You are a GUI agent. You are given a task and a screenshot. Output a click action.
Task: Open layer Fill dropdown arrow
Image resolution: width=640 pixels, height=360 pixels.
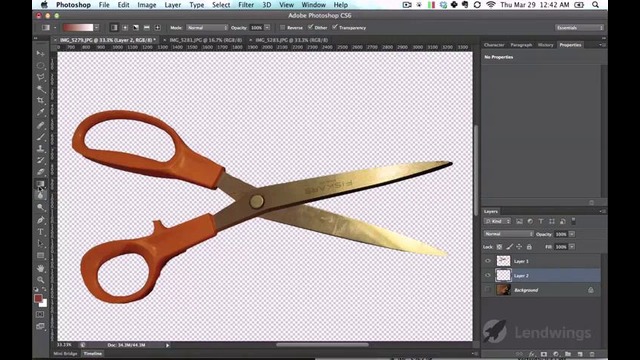(572, 247)
